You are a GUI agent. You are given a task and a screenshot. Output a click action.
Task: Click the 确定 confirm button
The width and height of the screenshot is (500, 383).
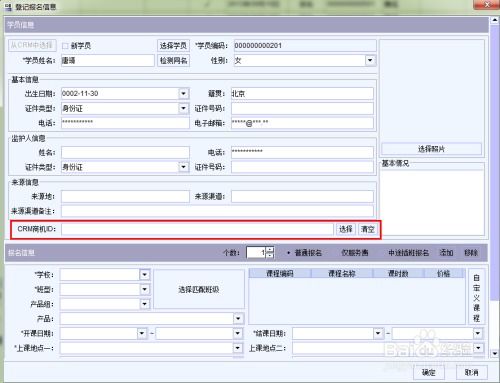click(429, 372)
